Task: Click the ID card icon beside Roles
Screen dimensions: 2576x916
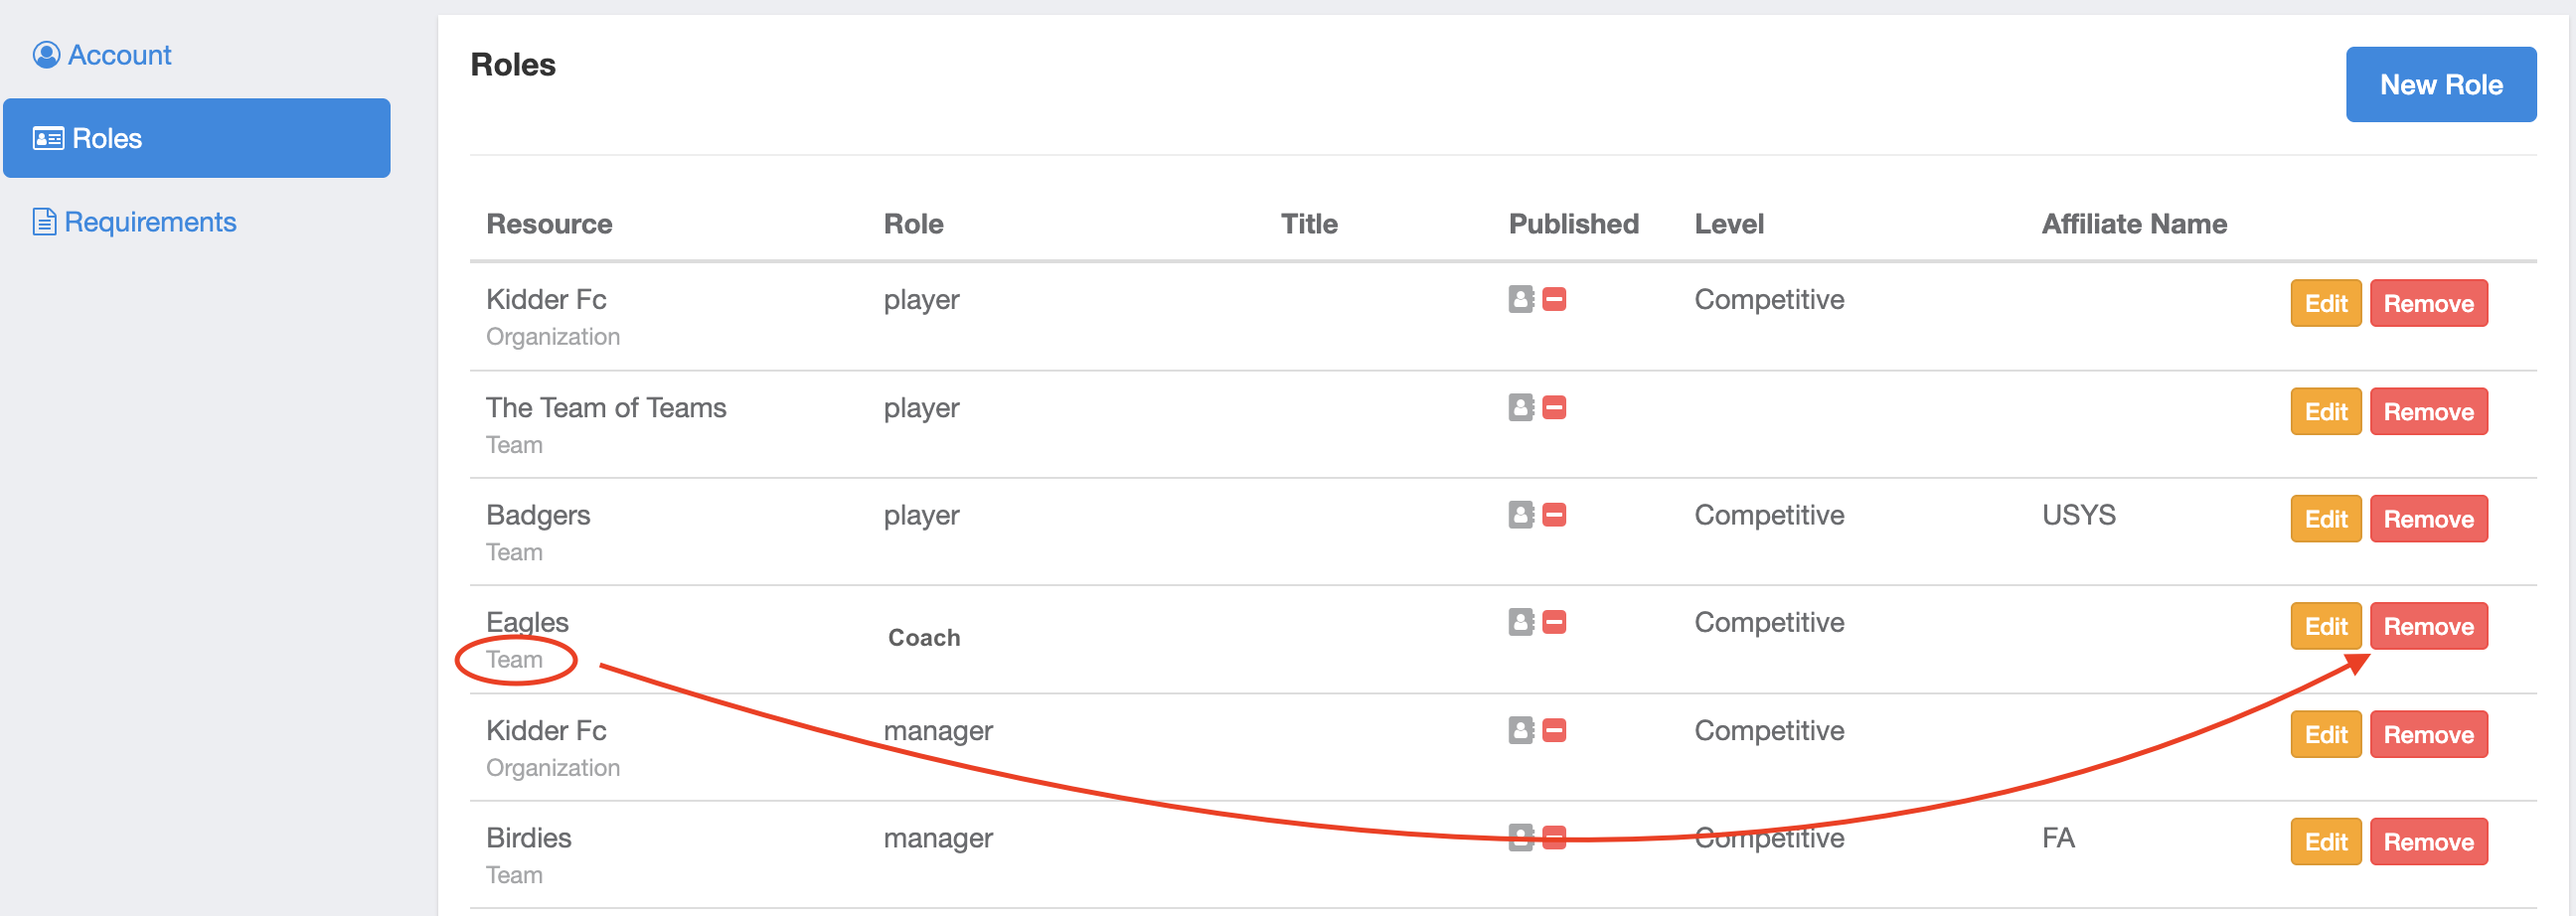Action: [x=48, y=138]
